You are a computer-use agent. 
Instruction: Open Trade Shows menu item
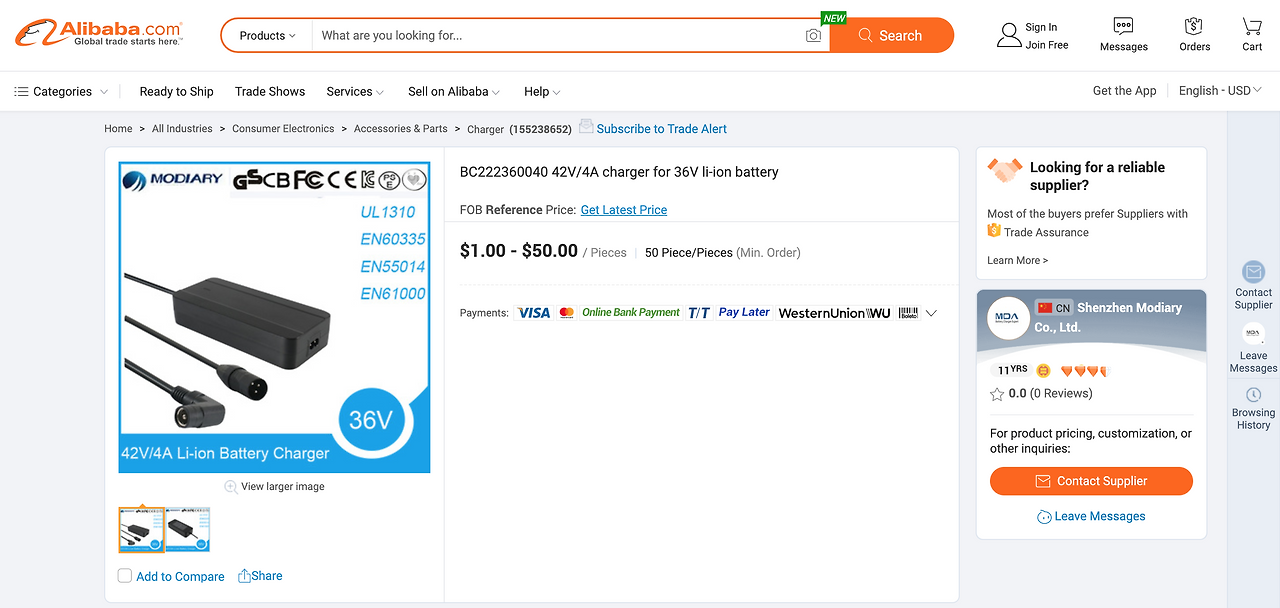270,92
